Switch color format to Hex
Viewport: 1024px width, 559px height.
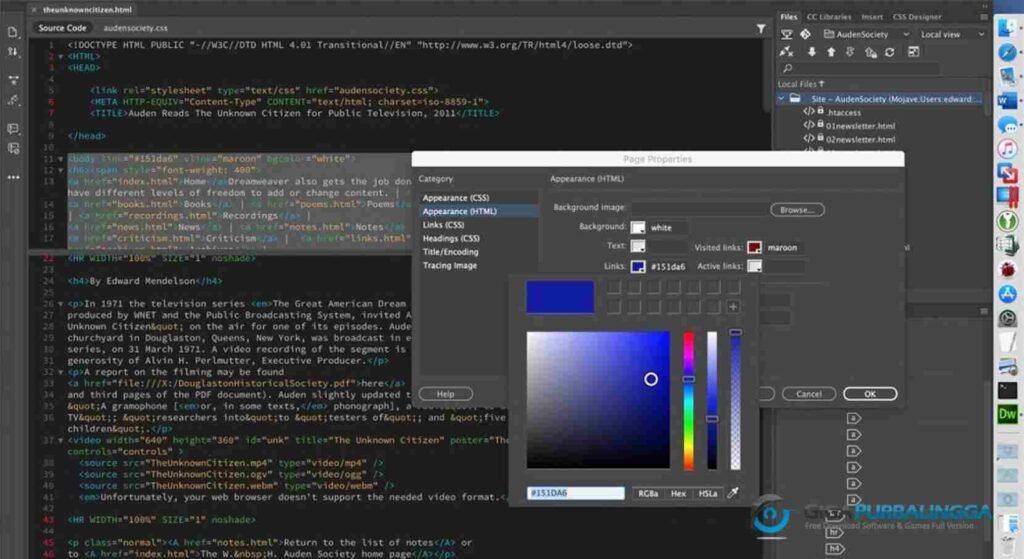(678, 493)
